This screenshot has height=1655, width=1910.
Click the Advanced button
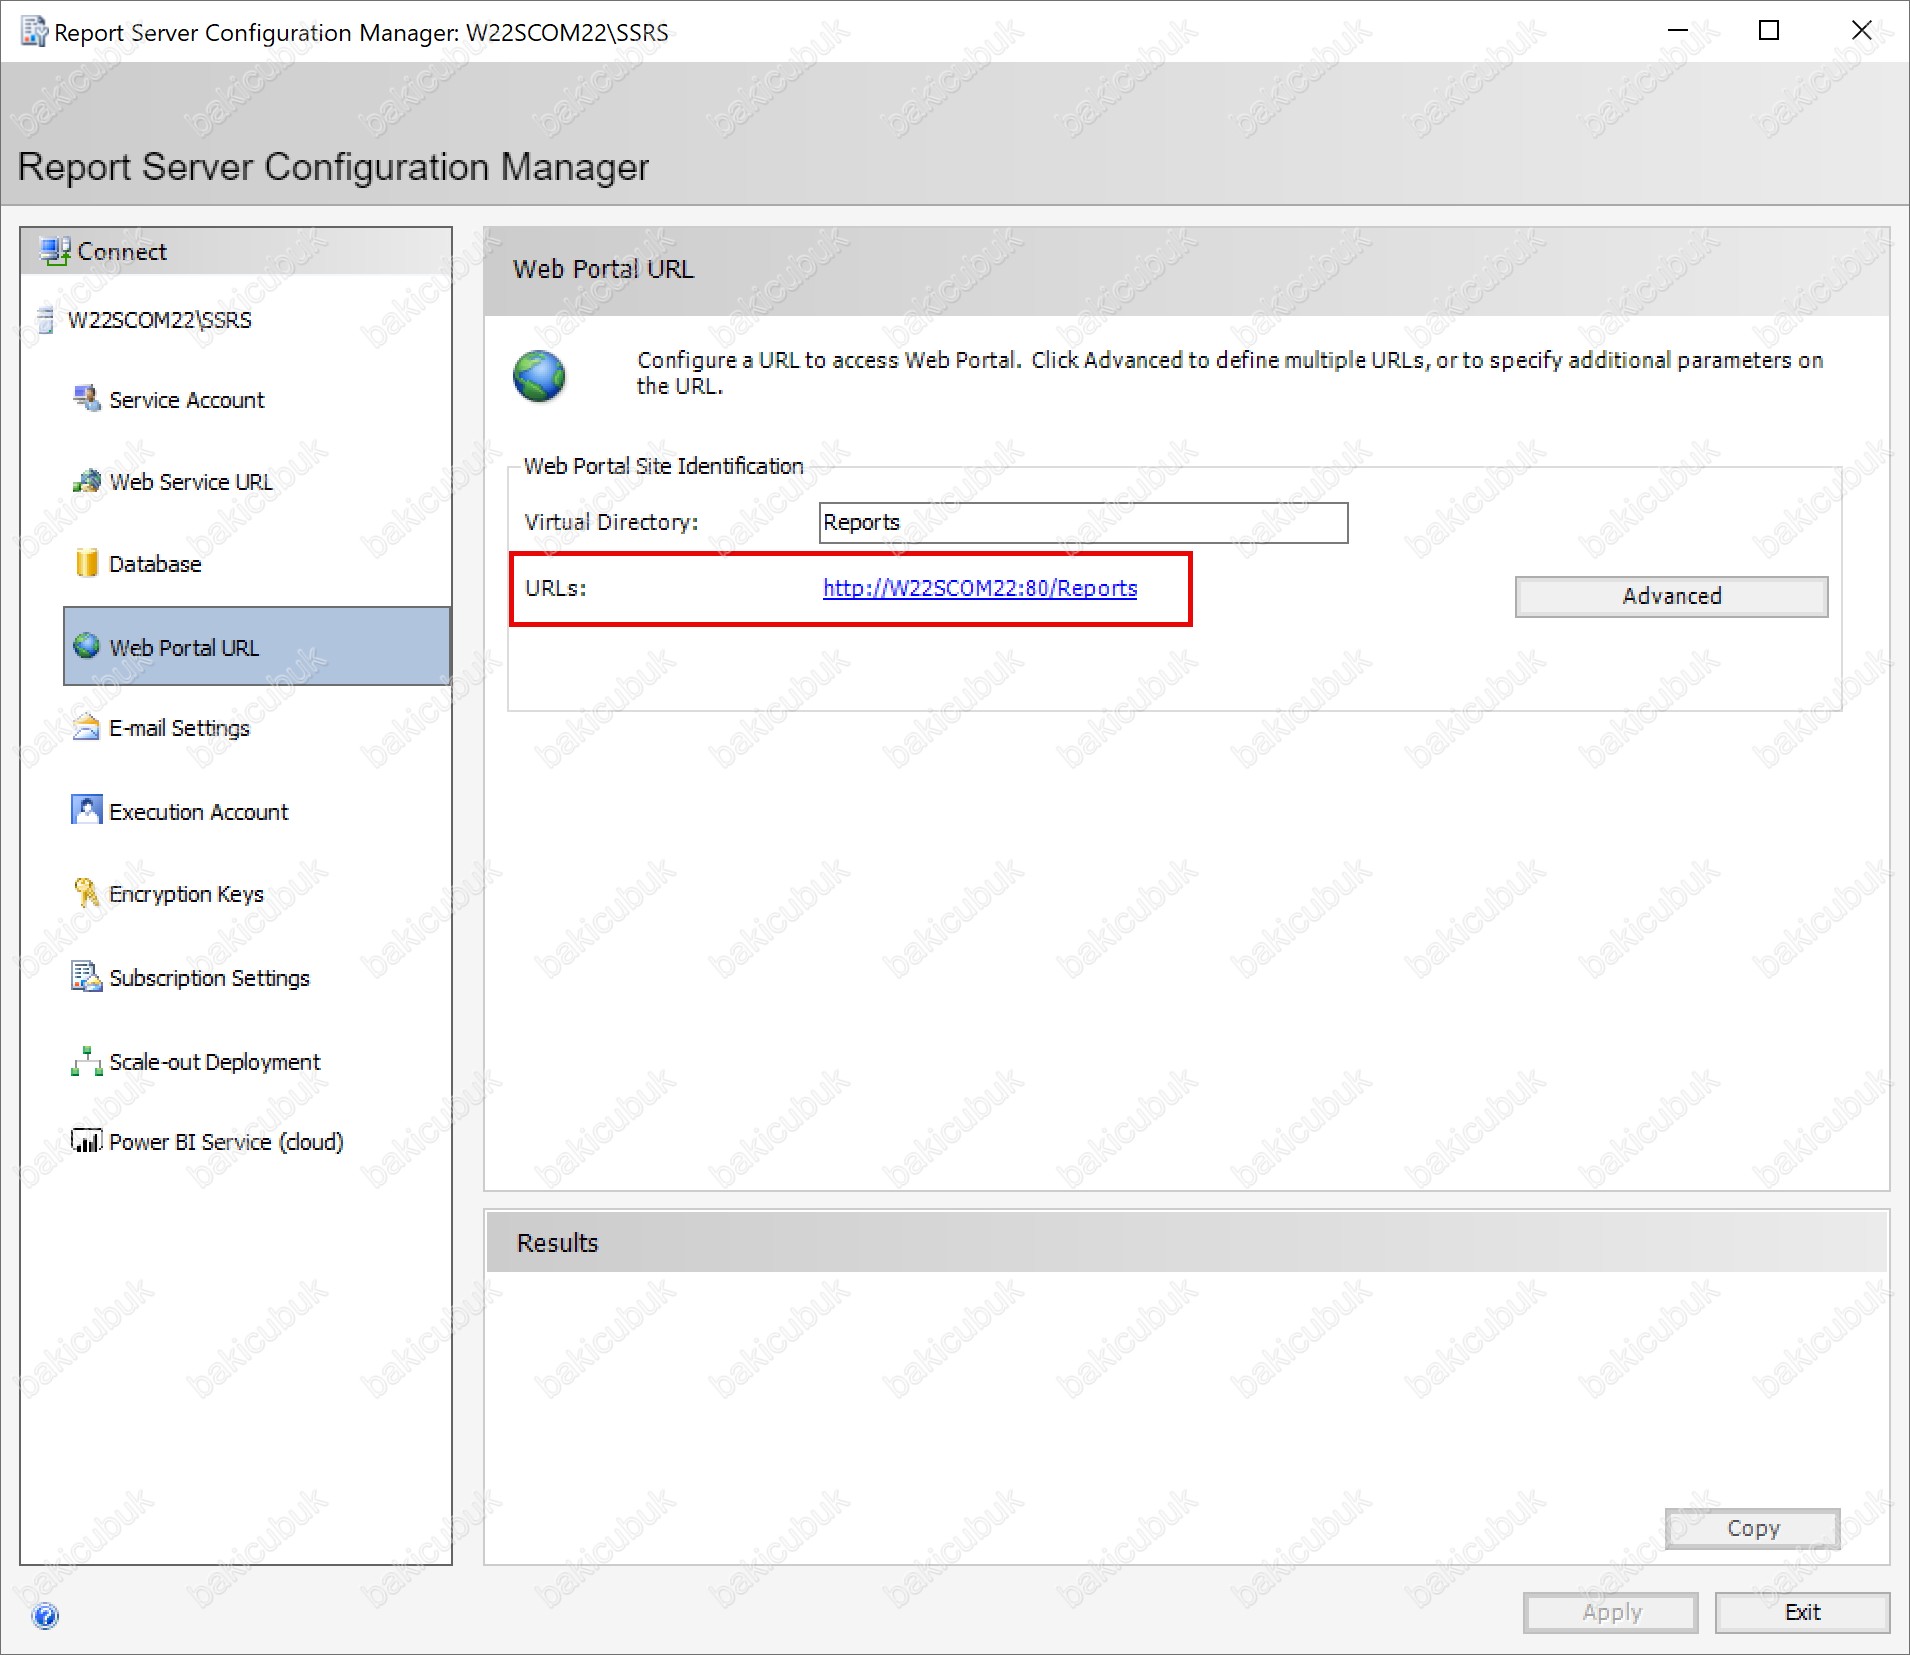[1671, 596]
